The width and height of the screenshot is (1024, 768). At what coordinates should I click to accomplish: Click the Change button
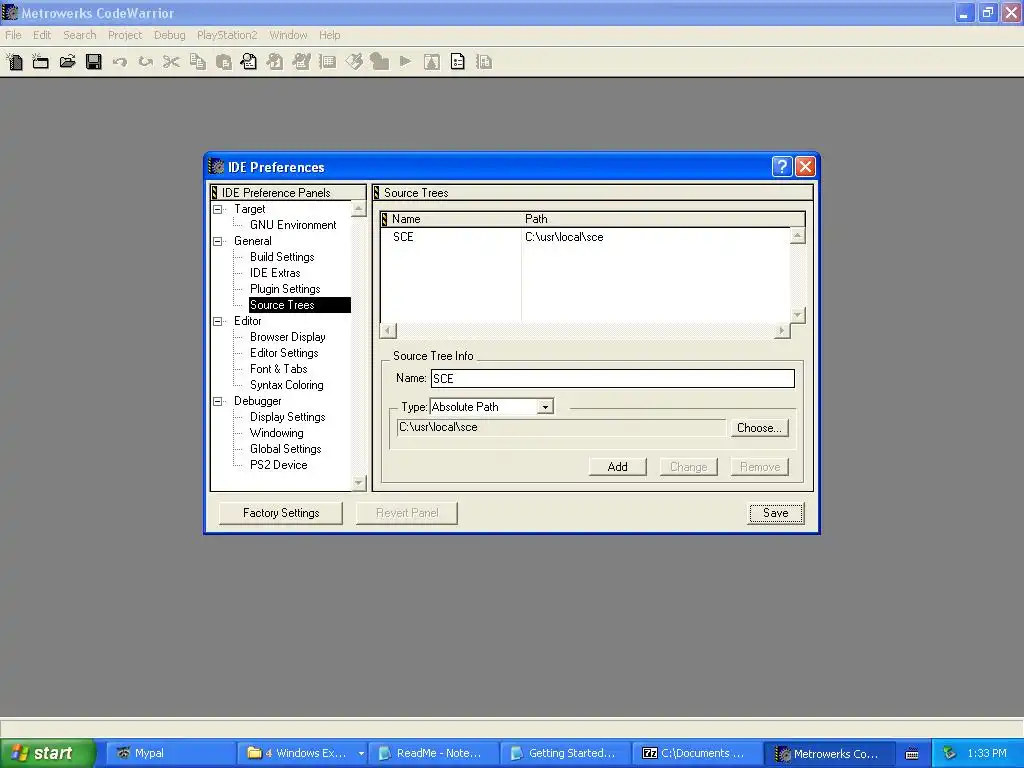pos(688,467)
